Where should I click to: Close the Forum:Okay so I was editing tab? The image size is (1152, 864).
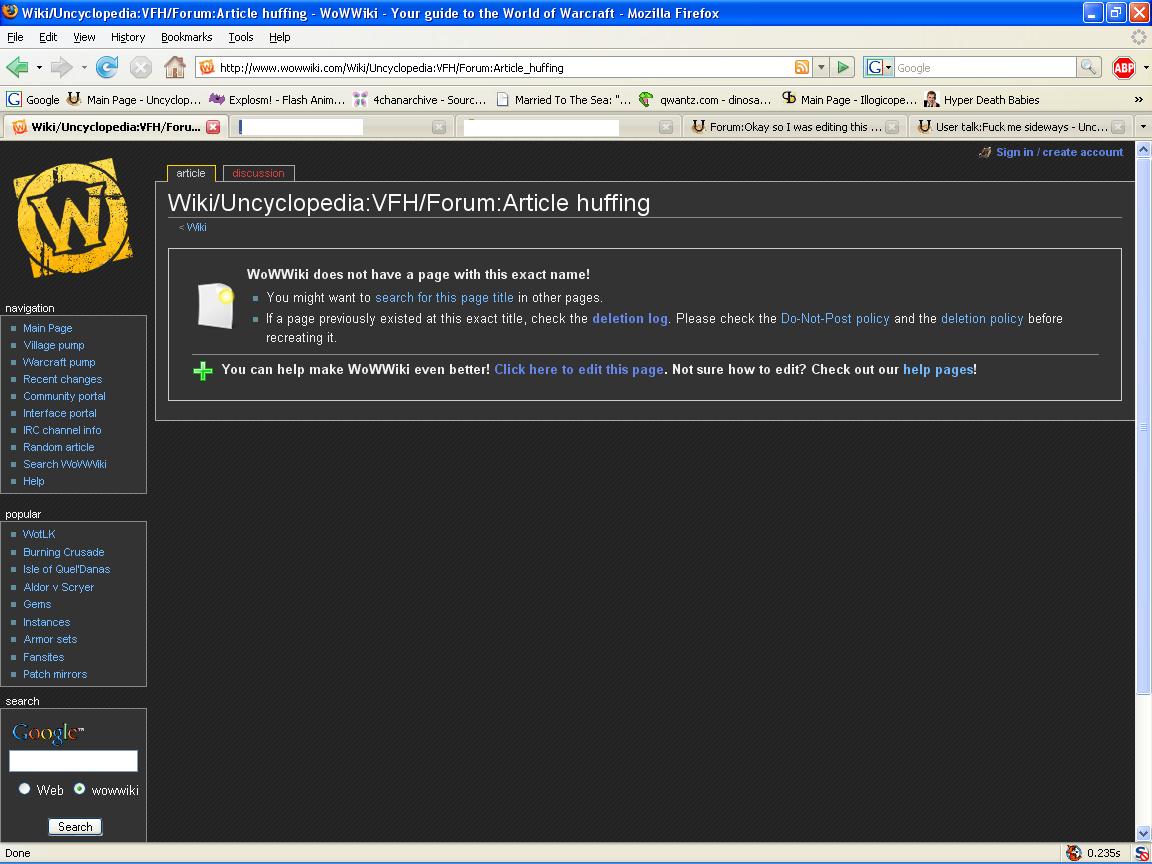pos(892,127)
